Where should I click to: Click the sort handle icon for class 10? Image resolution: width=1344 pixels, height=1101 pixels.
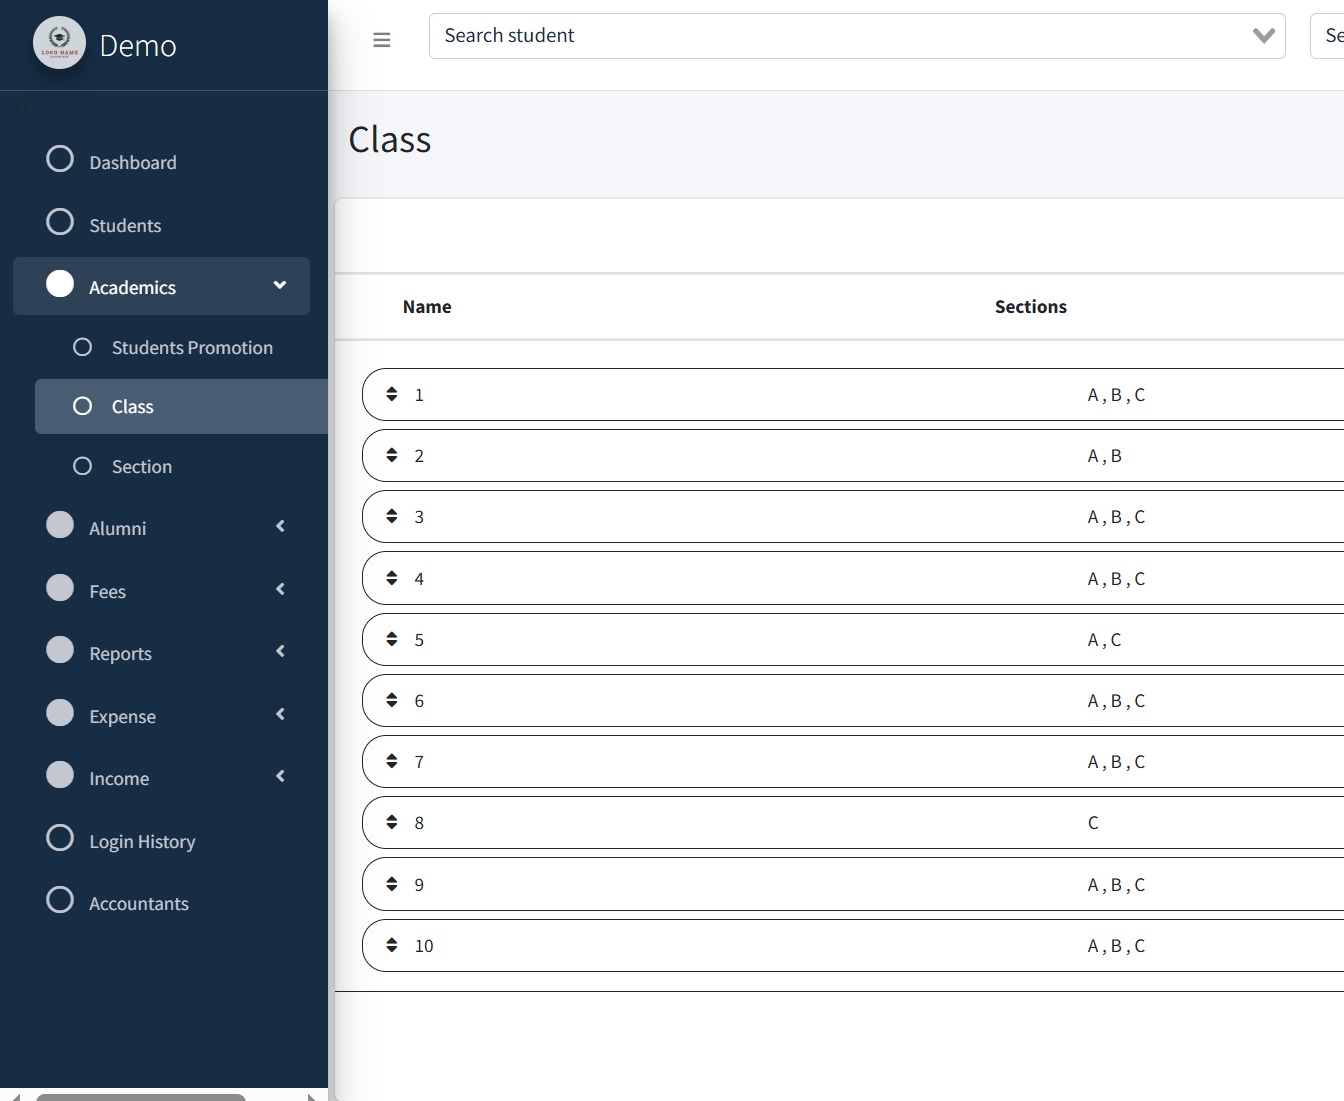tap(392, 945)
